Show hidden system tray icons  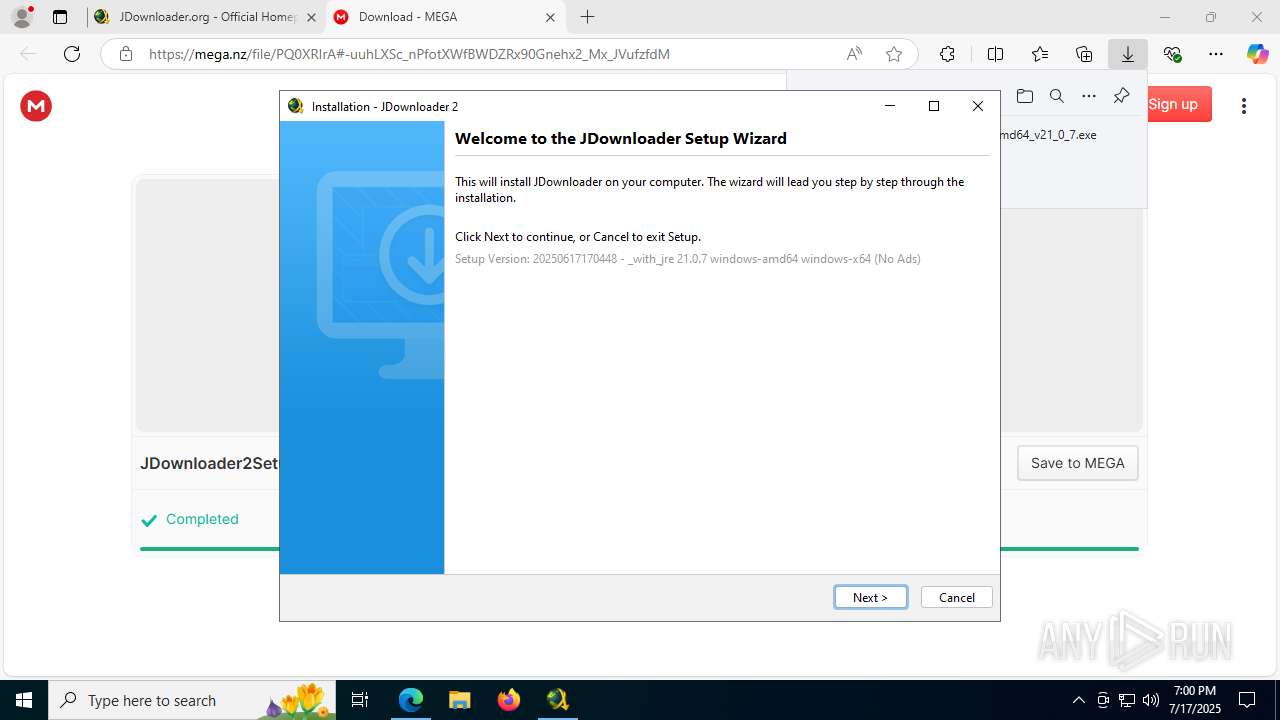coord(1078,700)
